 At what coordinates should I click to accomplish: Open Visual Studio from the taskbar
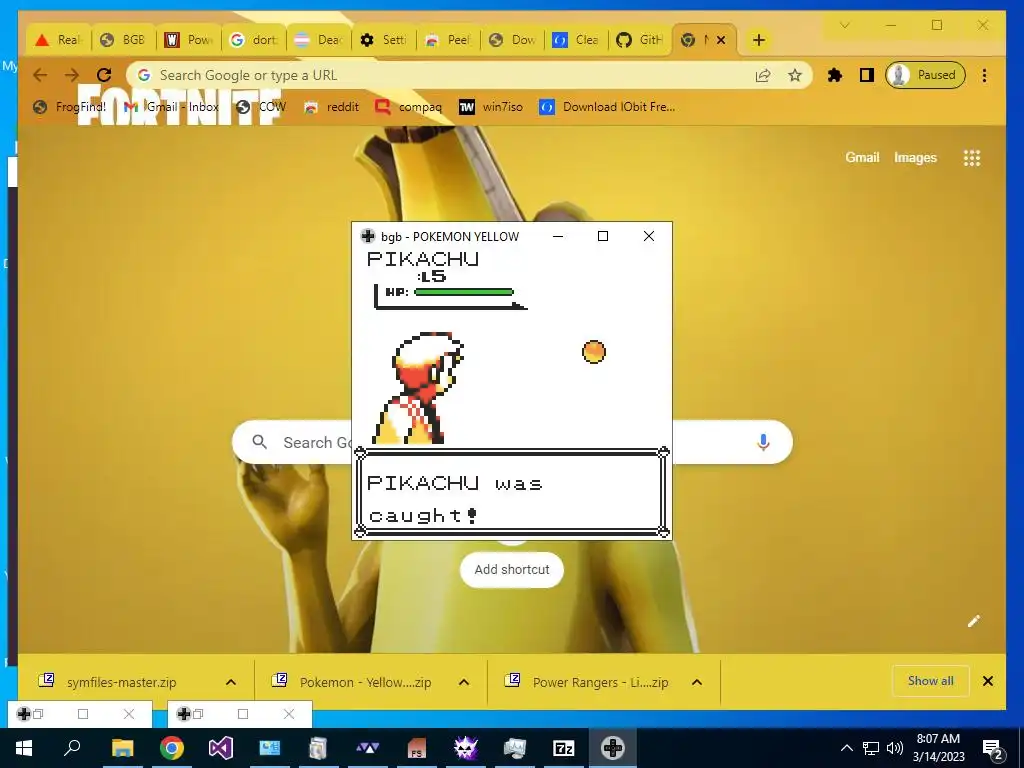click(x=221, y=748)
